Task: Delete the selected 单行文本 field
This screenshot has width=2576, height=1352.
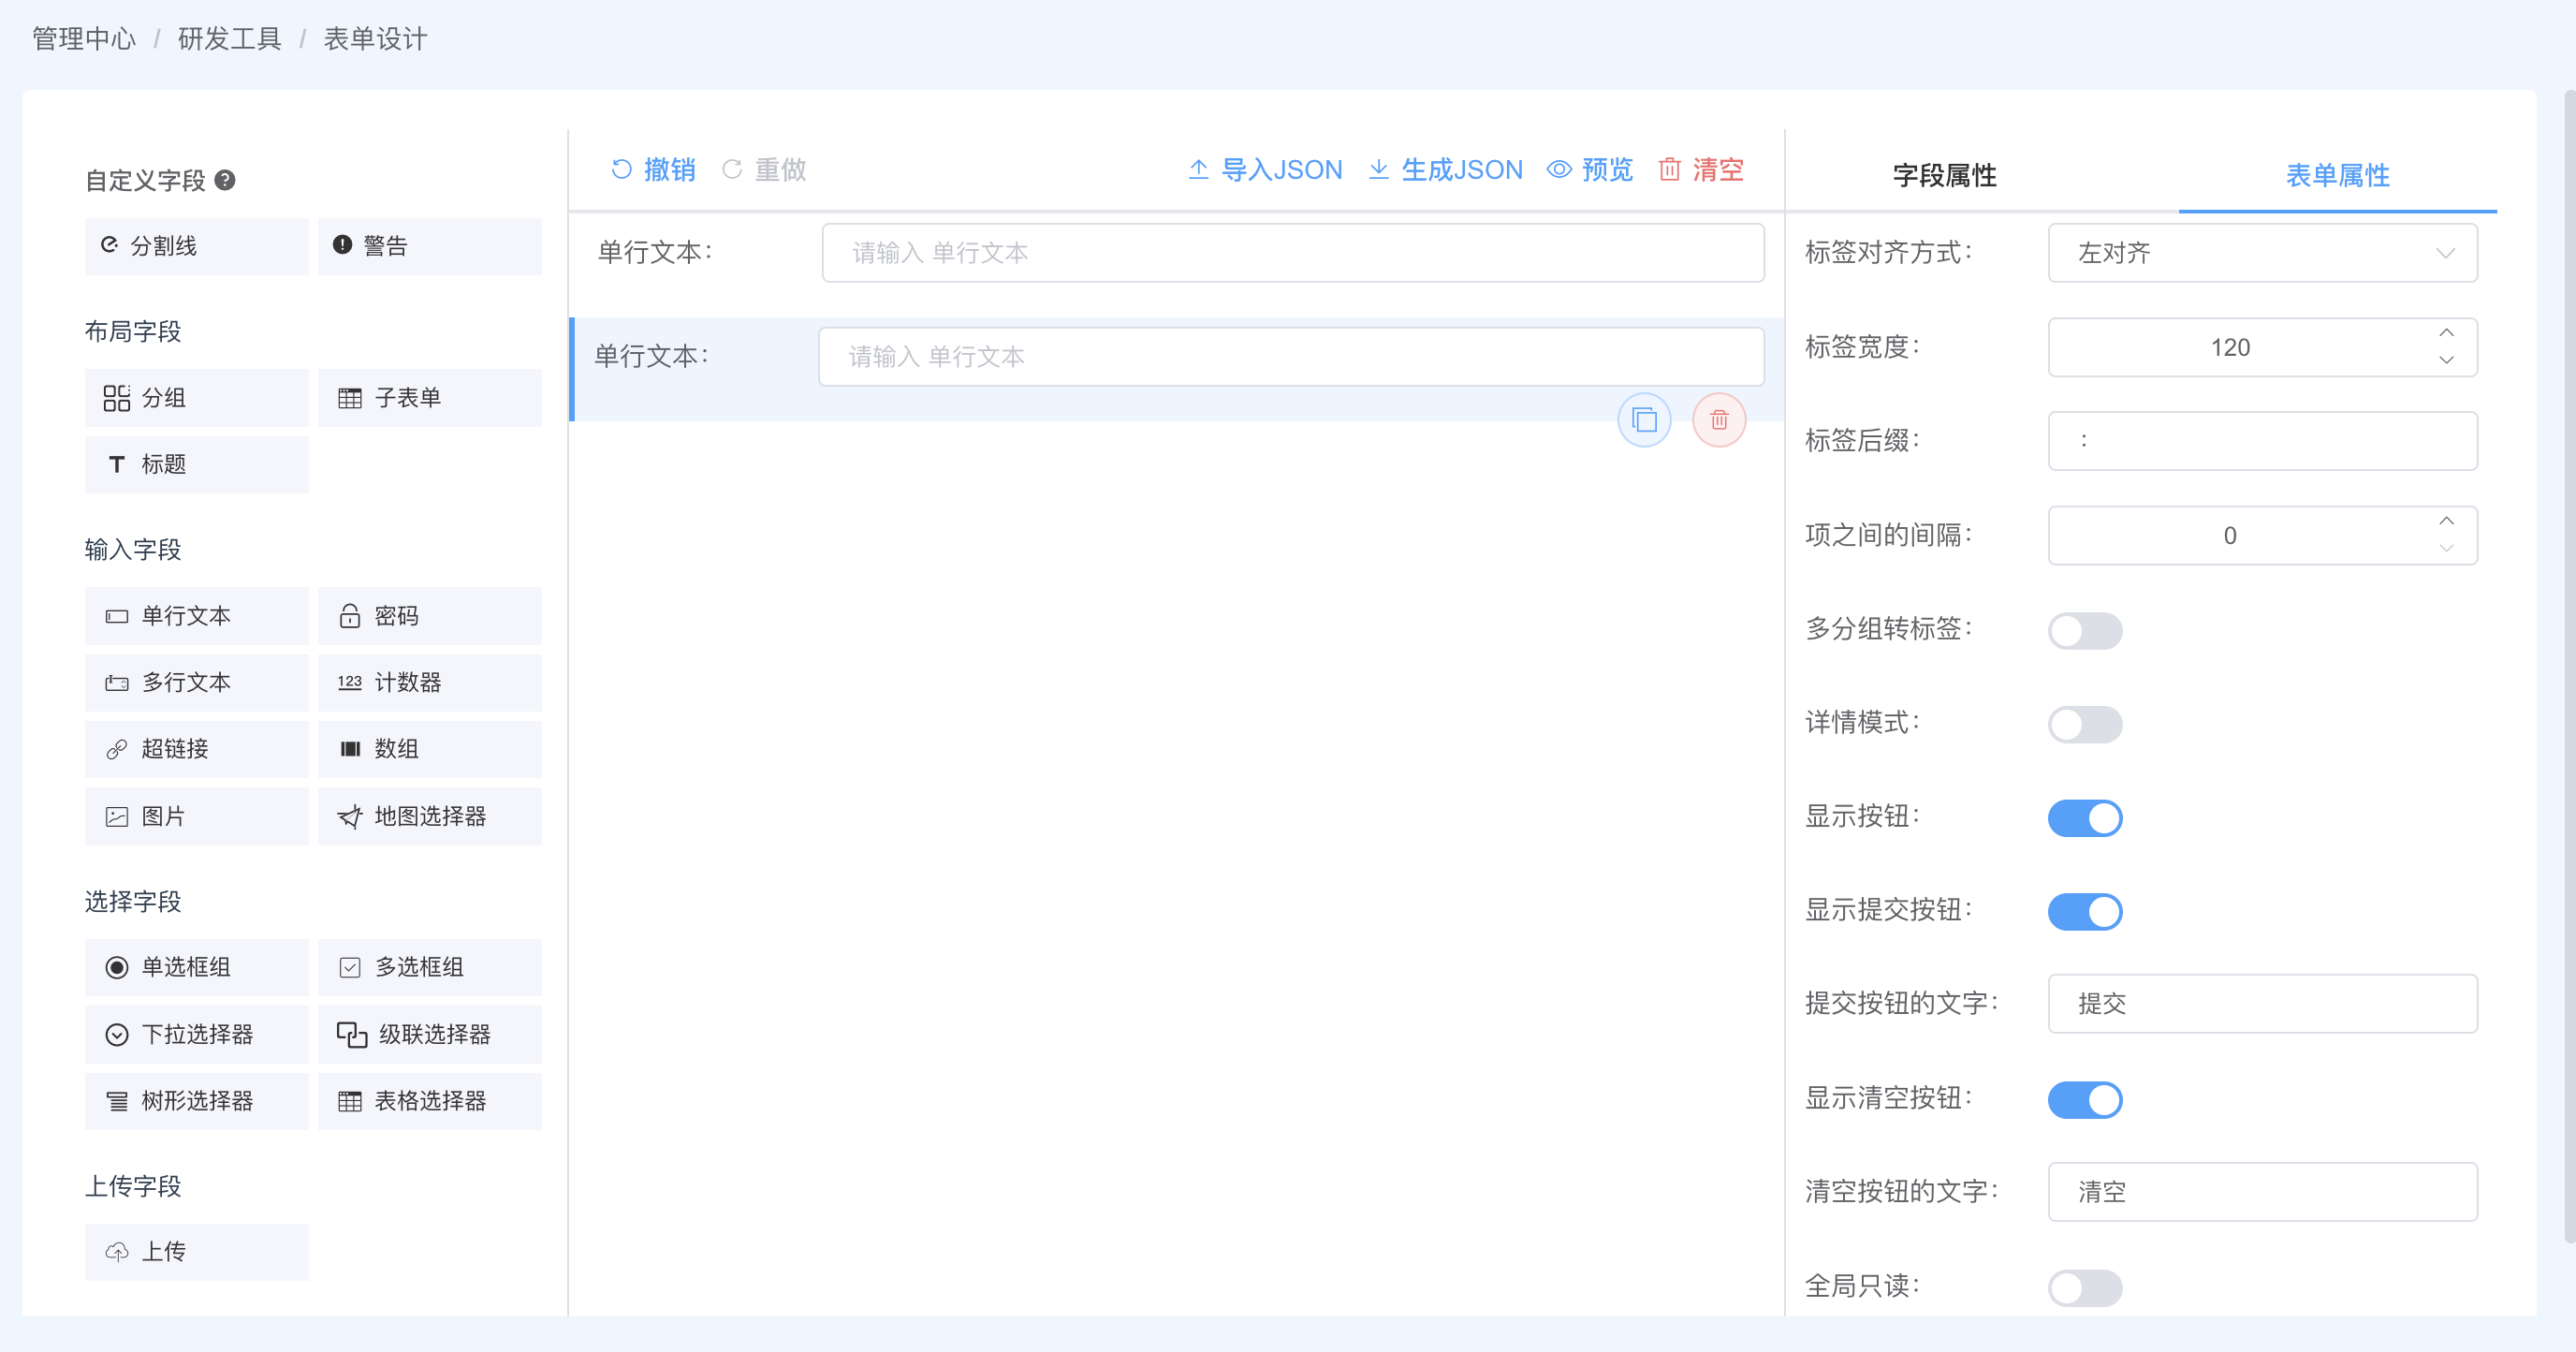Action: pos(1719,420)
